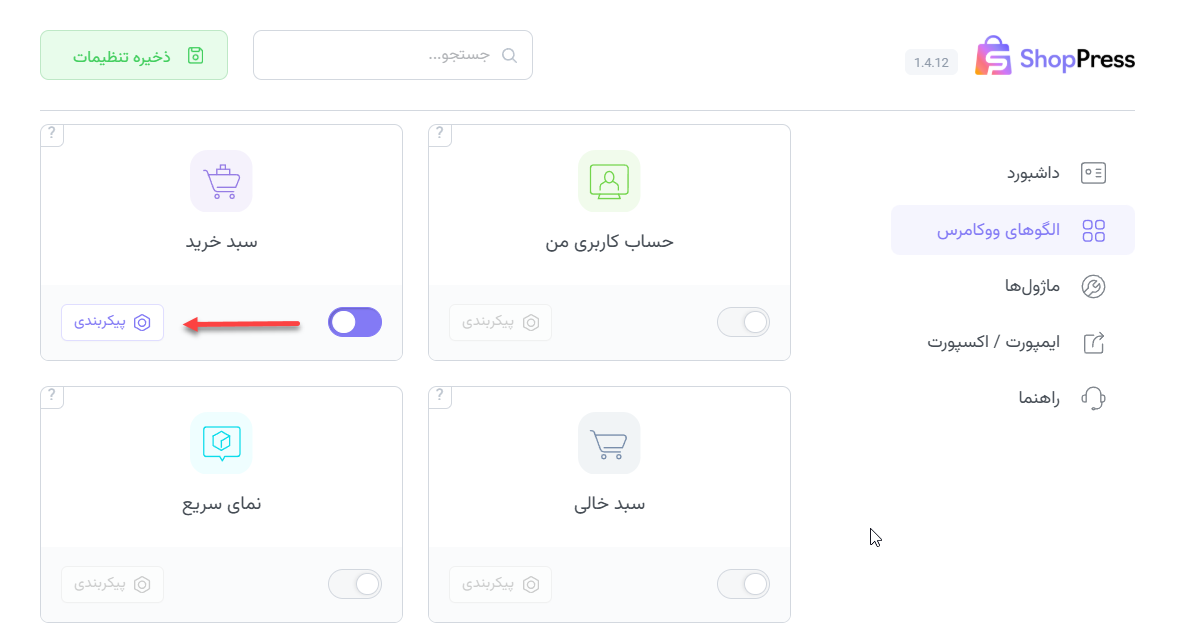Enable the نمای سریع template switch

click(355, 584)
